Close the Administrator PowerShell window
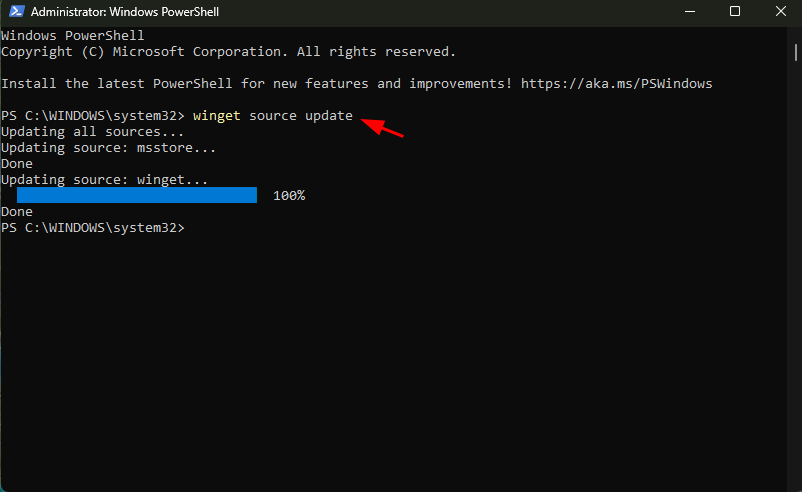 point(780,11)
